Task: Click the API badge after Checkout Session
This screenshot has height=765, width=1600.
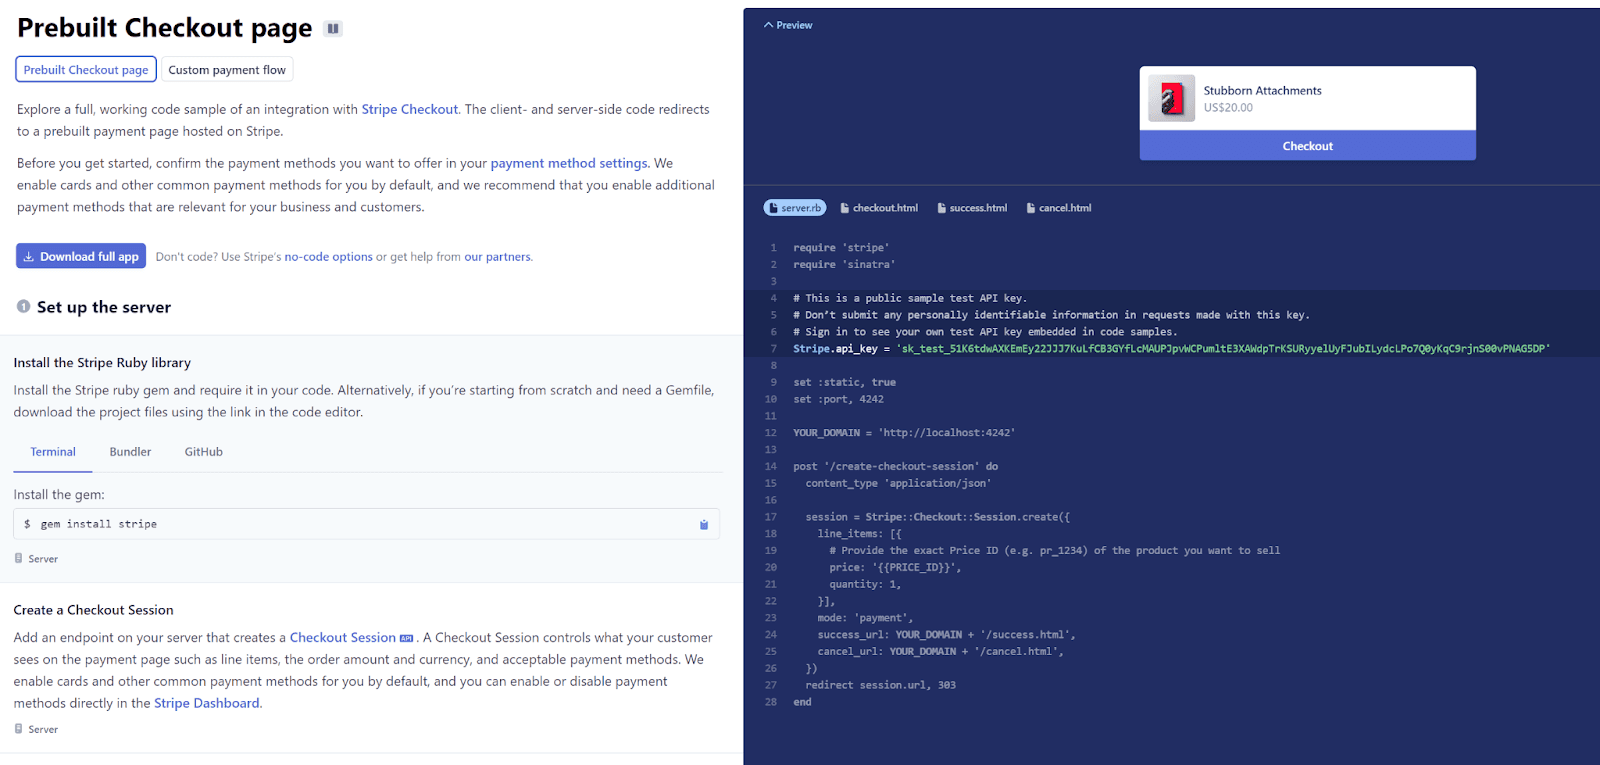Action: [x=406, y=638]
